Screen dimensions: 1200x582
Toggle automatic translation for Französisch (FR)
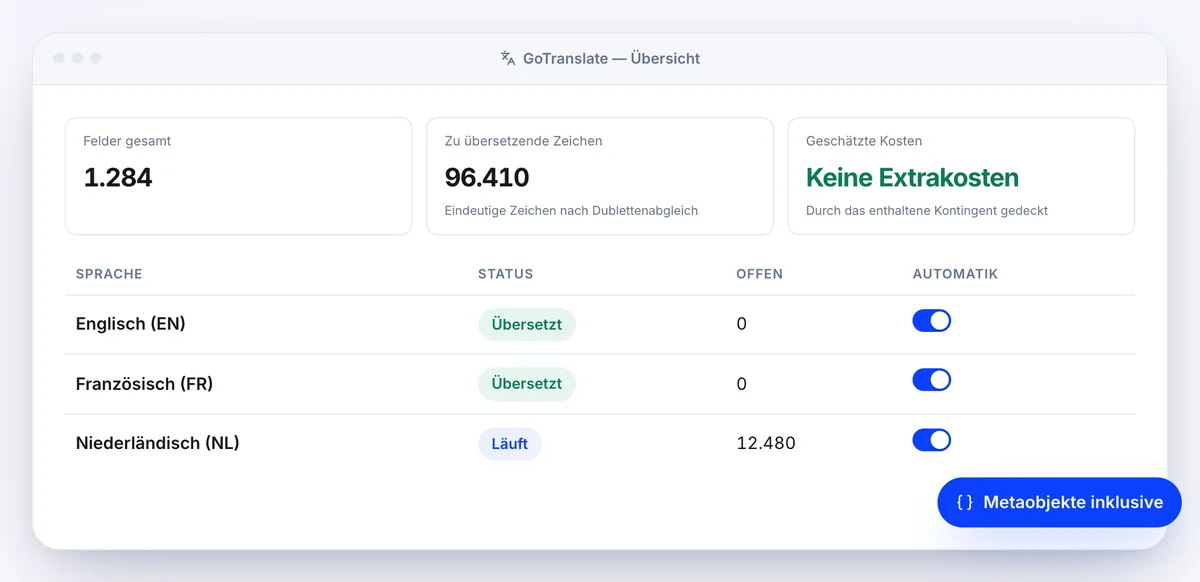pos(931,380)
